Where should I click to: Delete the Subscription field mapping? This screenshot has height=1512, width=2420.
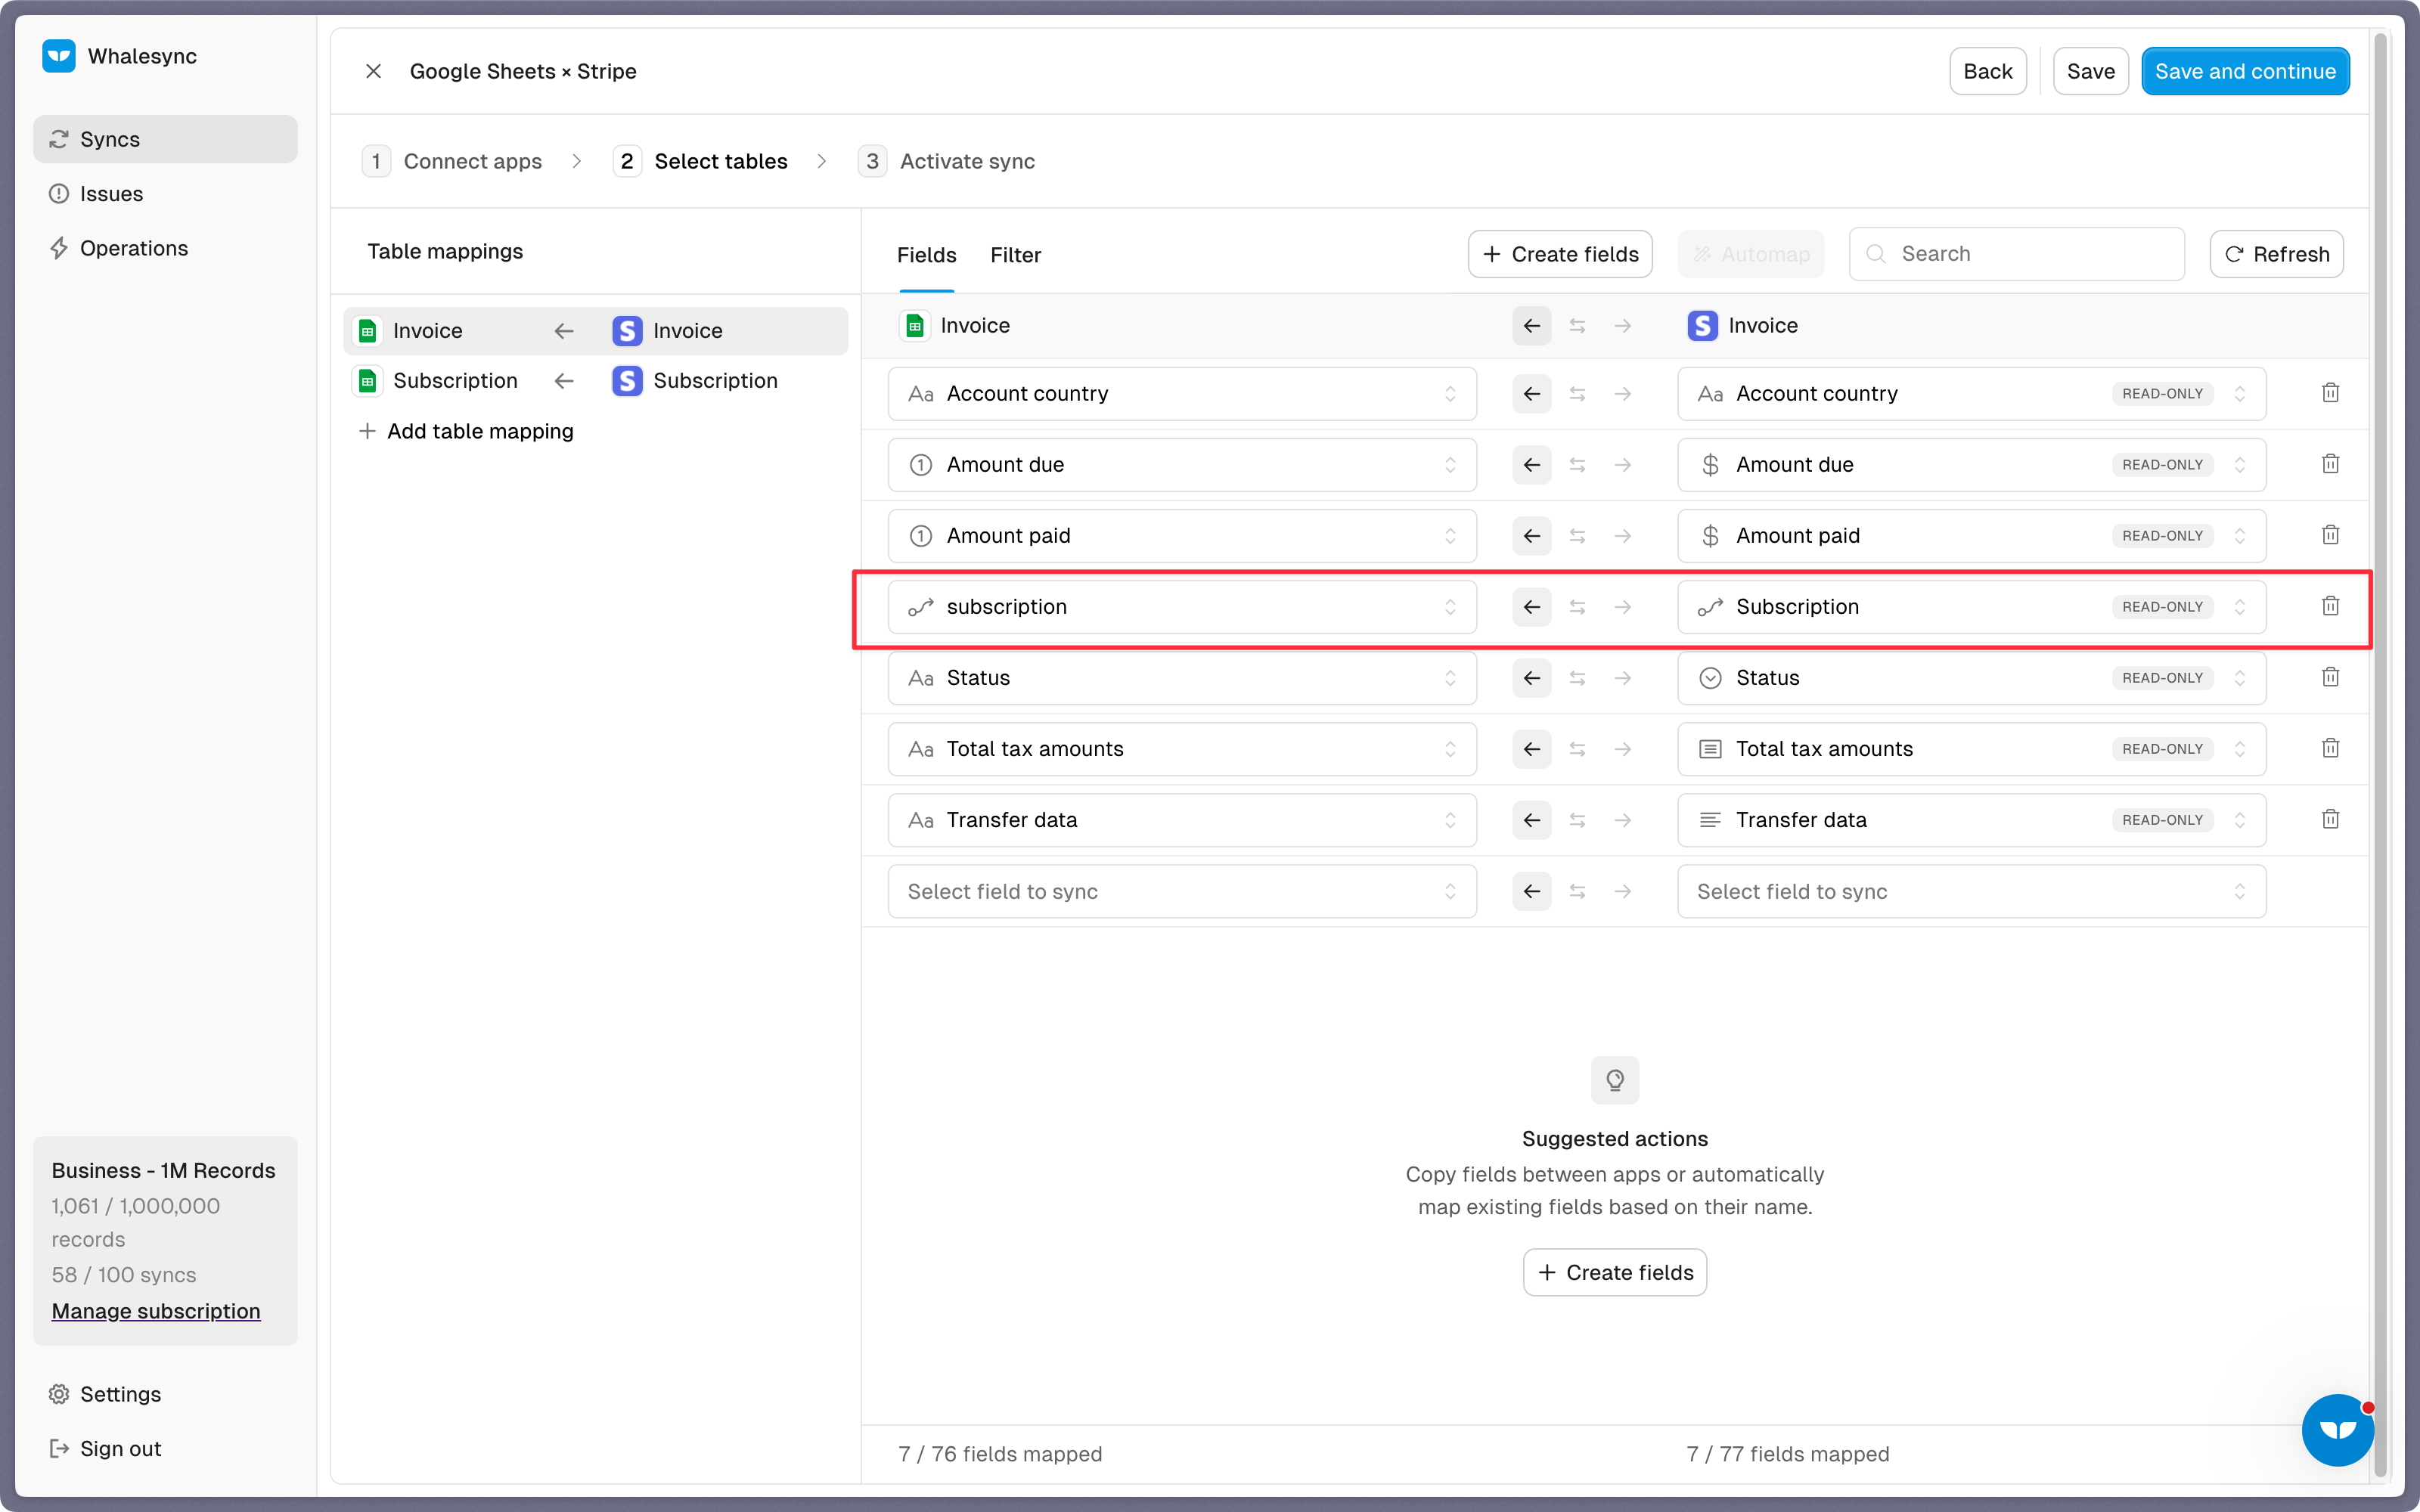point(2330,606)
